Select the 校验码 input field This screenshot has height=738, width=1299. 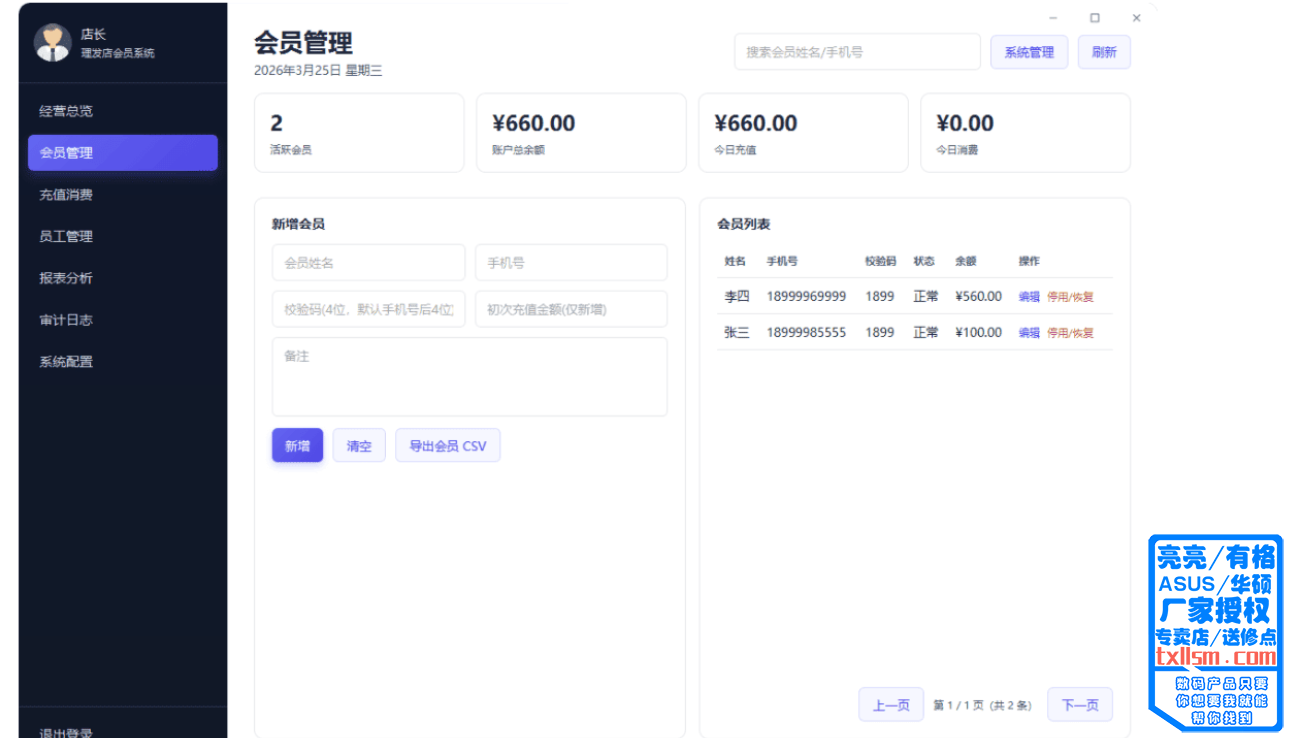[368, 310]
